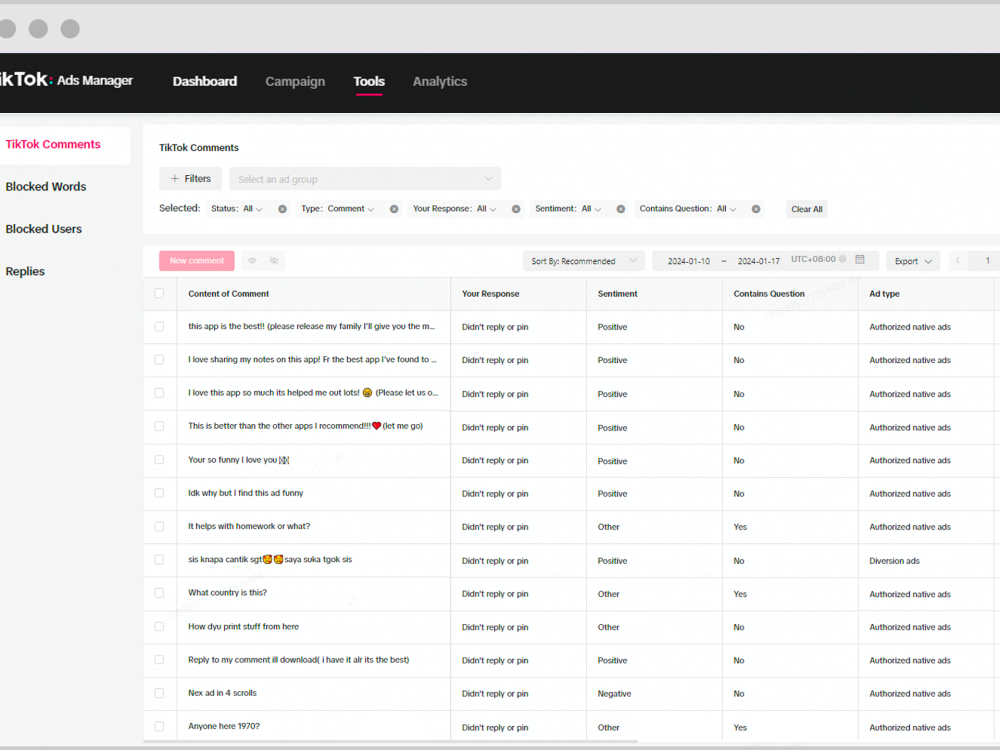Image resolution: width=1000 pixels, height=750 pixels.
Task: Open Blocked Words in sidebar
Action: (46, 187)
